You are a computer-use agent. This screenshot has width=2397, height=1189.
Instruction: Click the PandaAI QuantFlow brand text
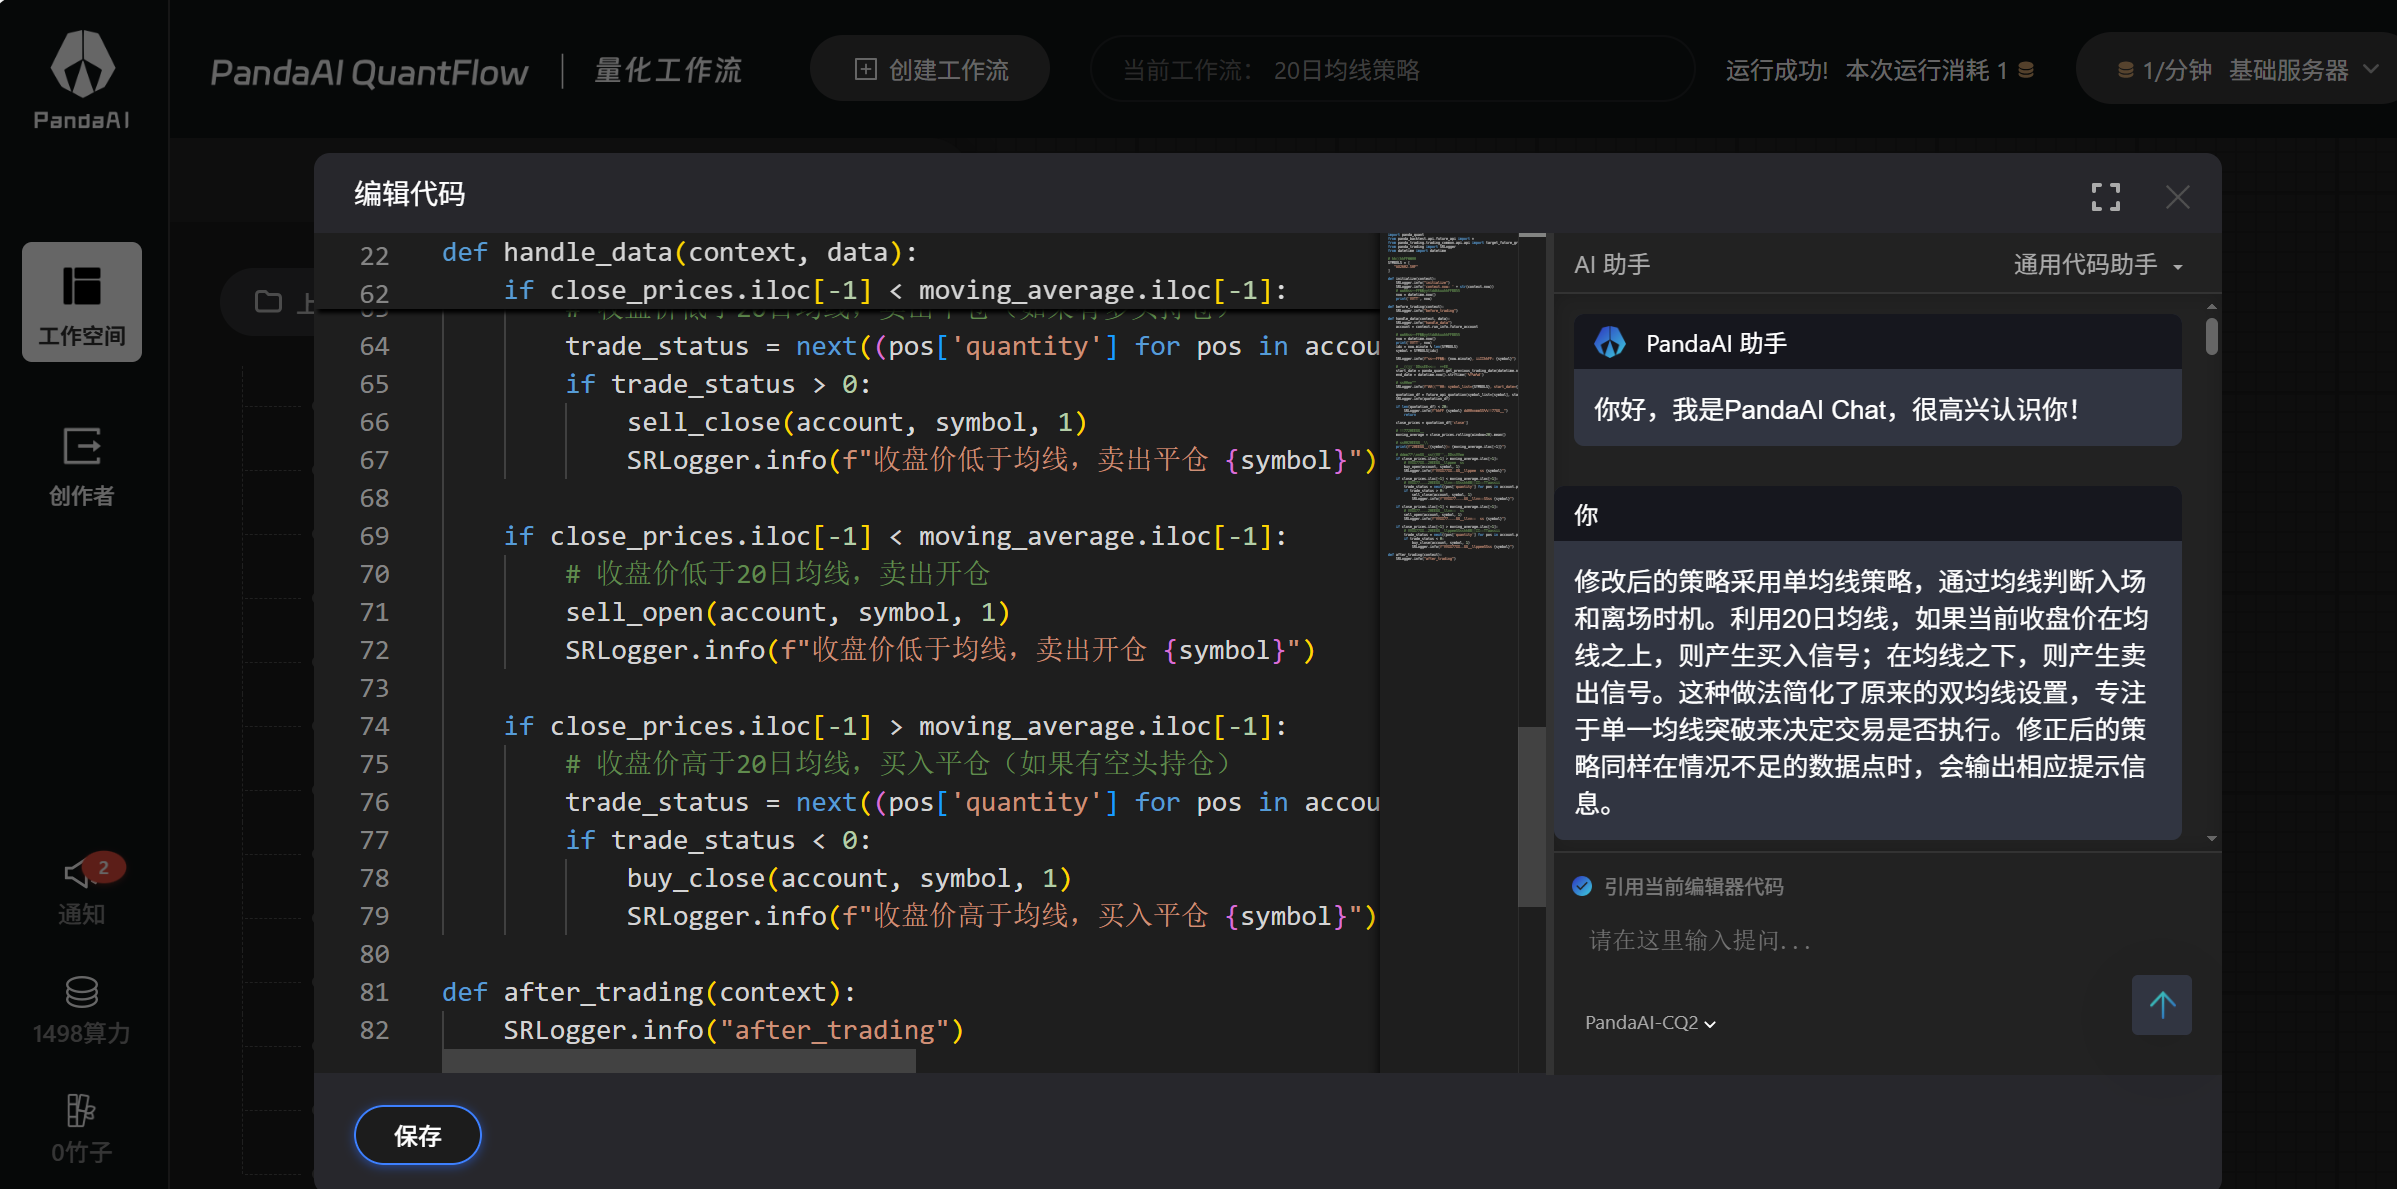369,72
